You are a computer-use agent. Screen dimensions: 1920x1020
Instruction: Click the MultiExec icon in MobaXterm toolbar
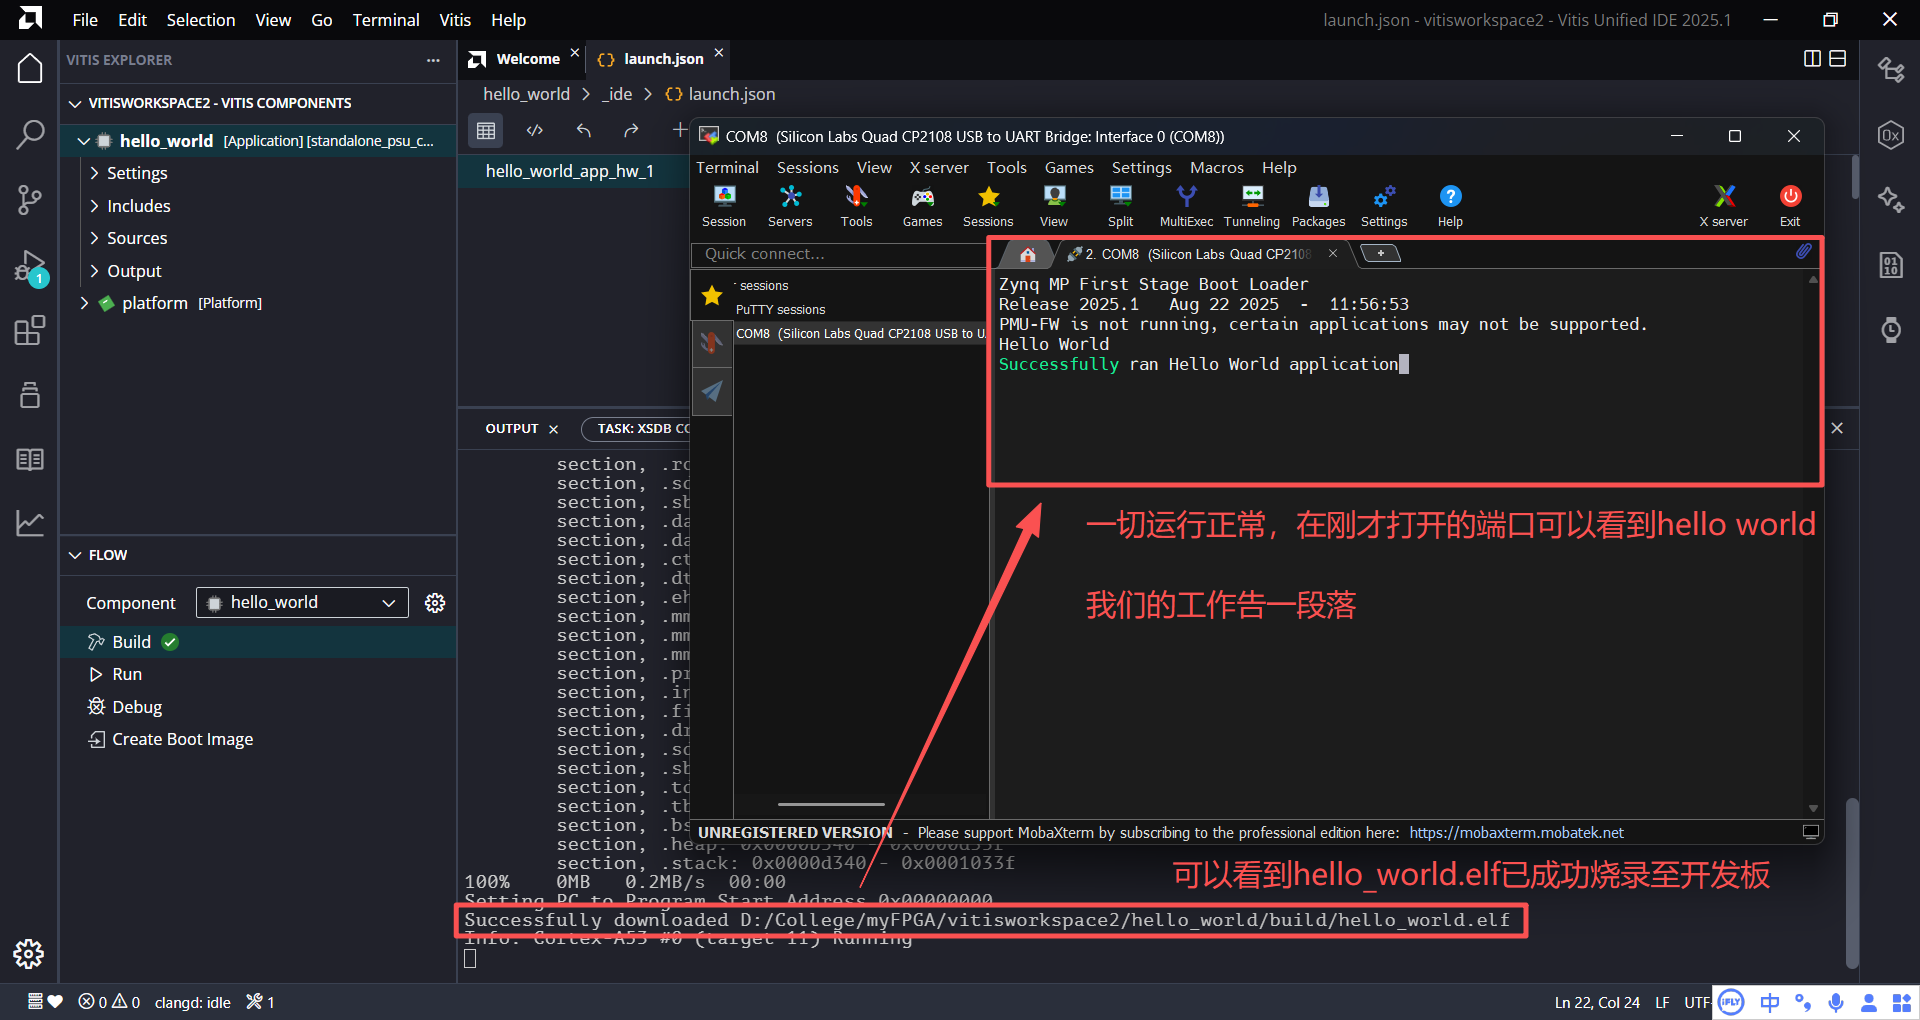tap(1185, 205)
